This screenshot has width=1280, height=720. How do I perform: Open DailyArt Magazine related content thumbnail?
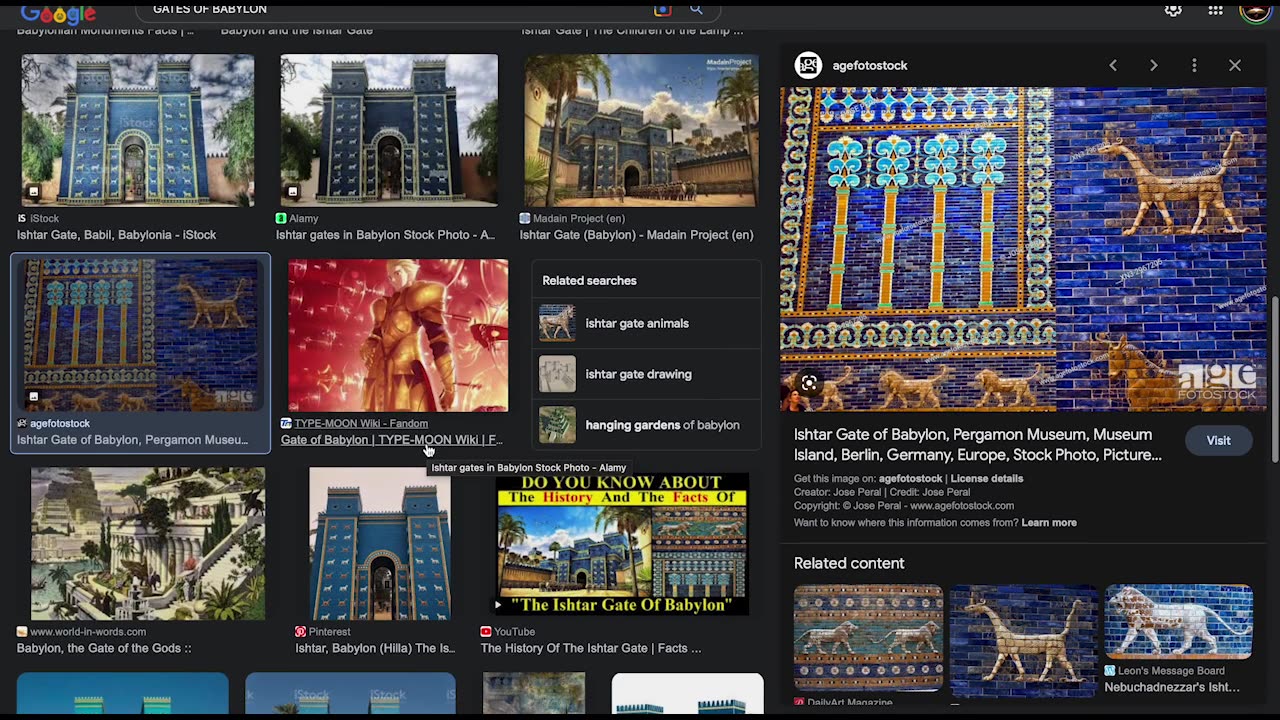pyautogui.click(x=868, y=639)
